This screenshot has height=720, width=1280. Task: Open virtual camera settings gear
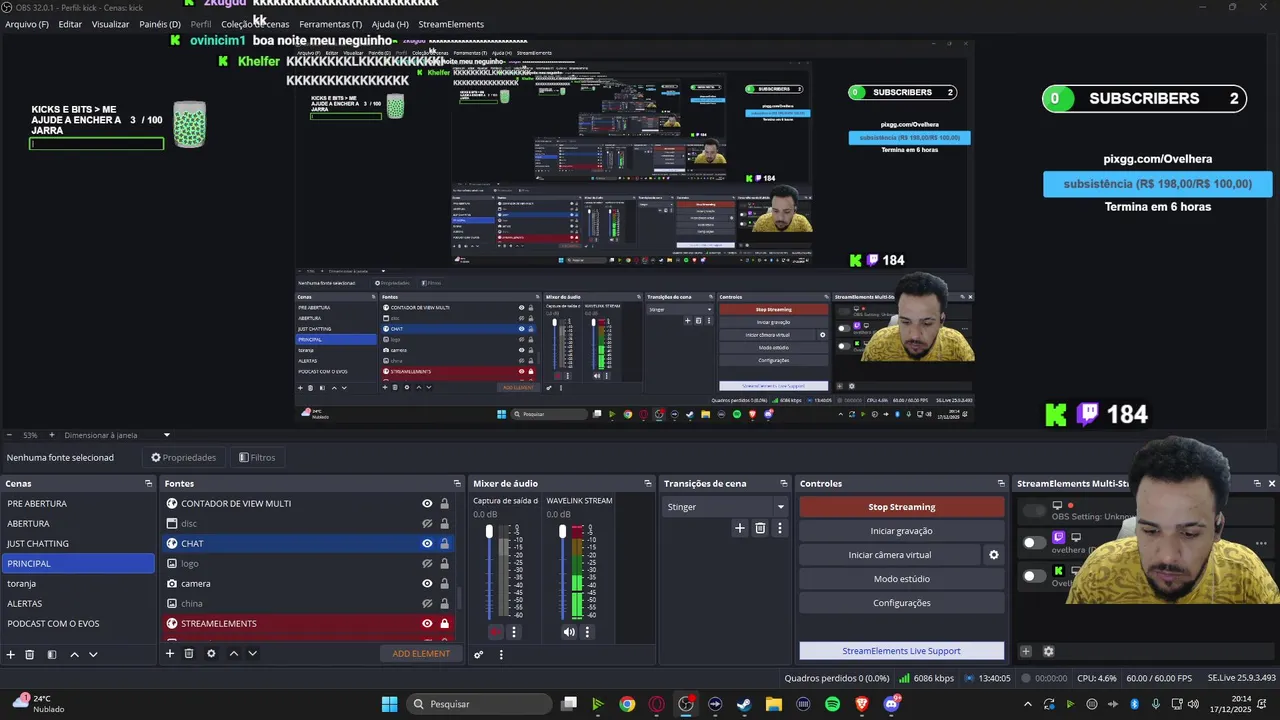[x=994, y=555]
